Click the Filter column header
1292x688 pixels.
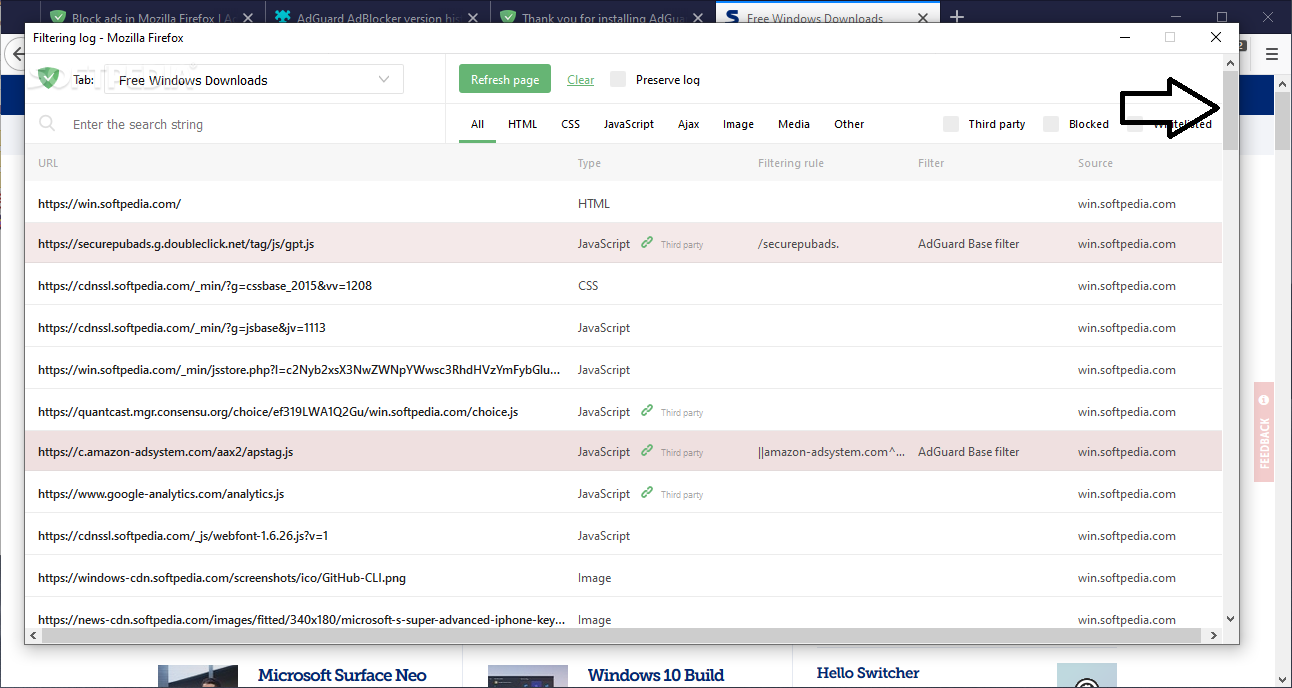[931, 163]
